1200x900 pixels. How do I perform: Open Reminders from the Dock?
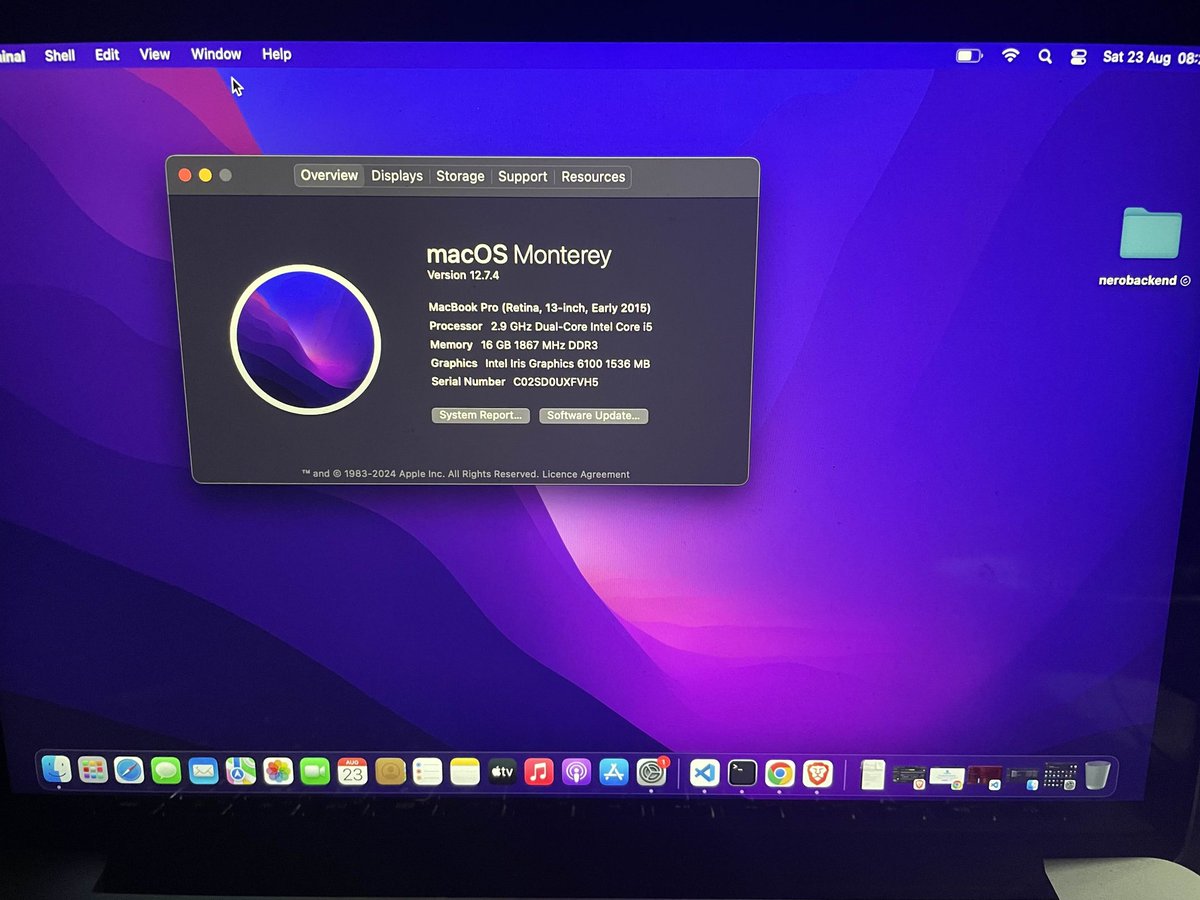(x=427, y=771)
